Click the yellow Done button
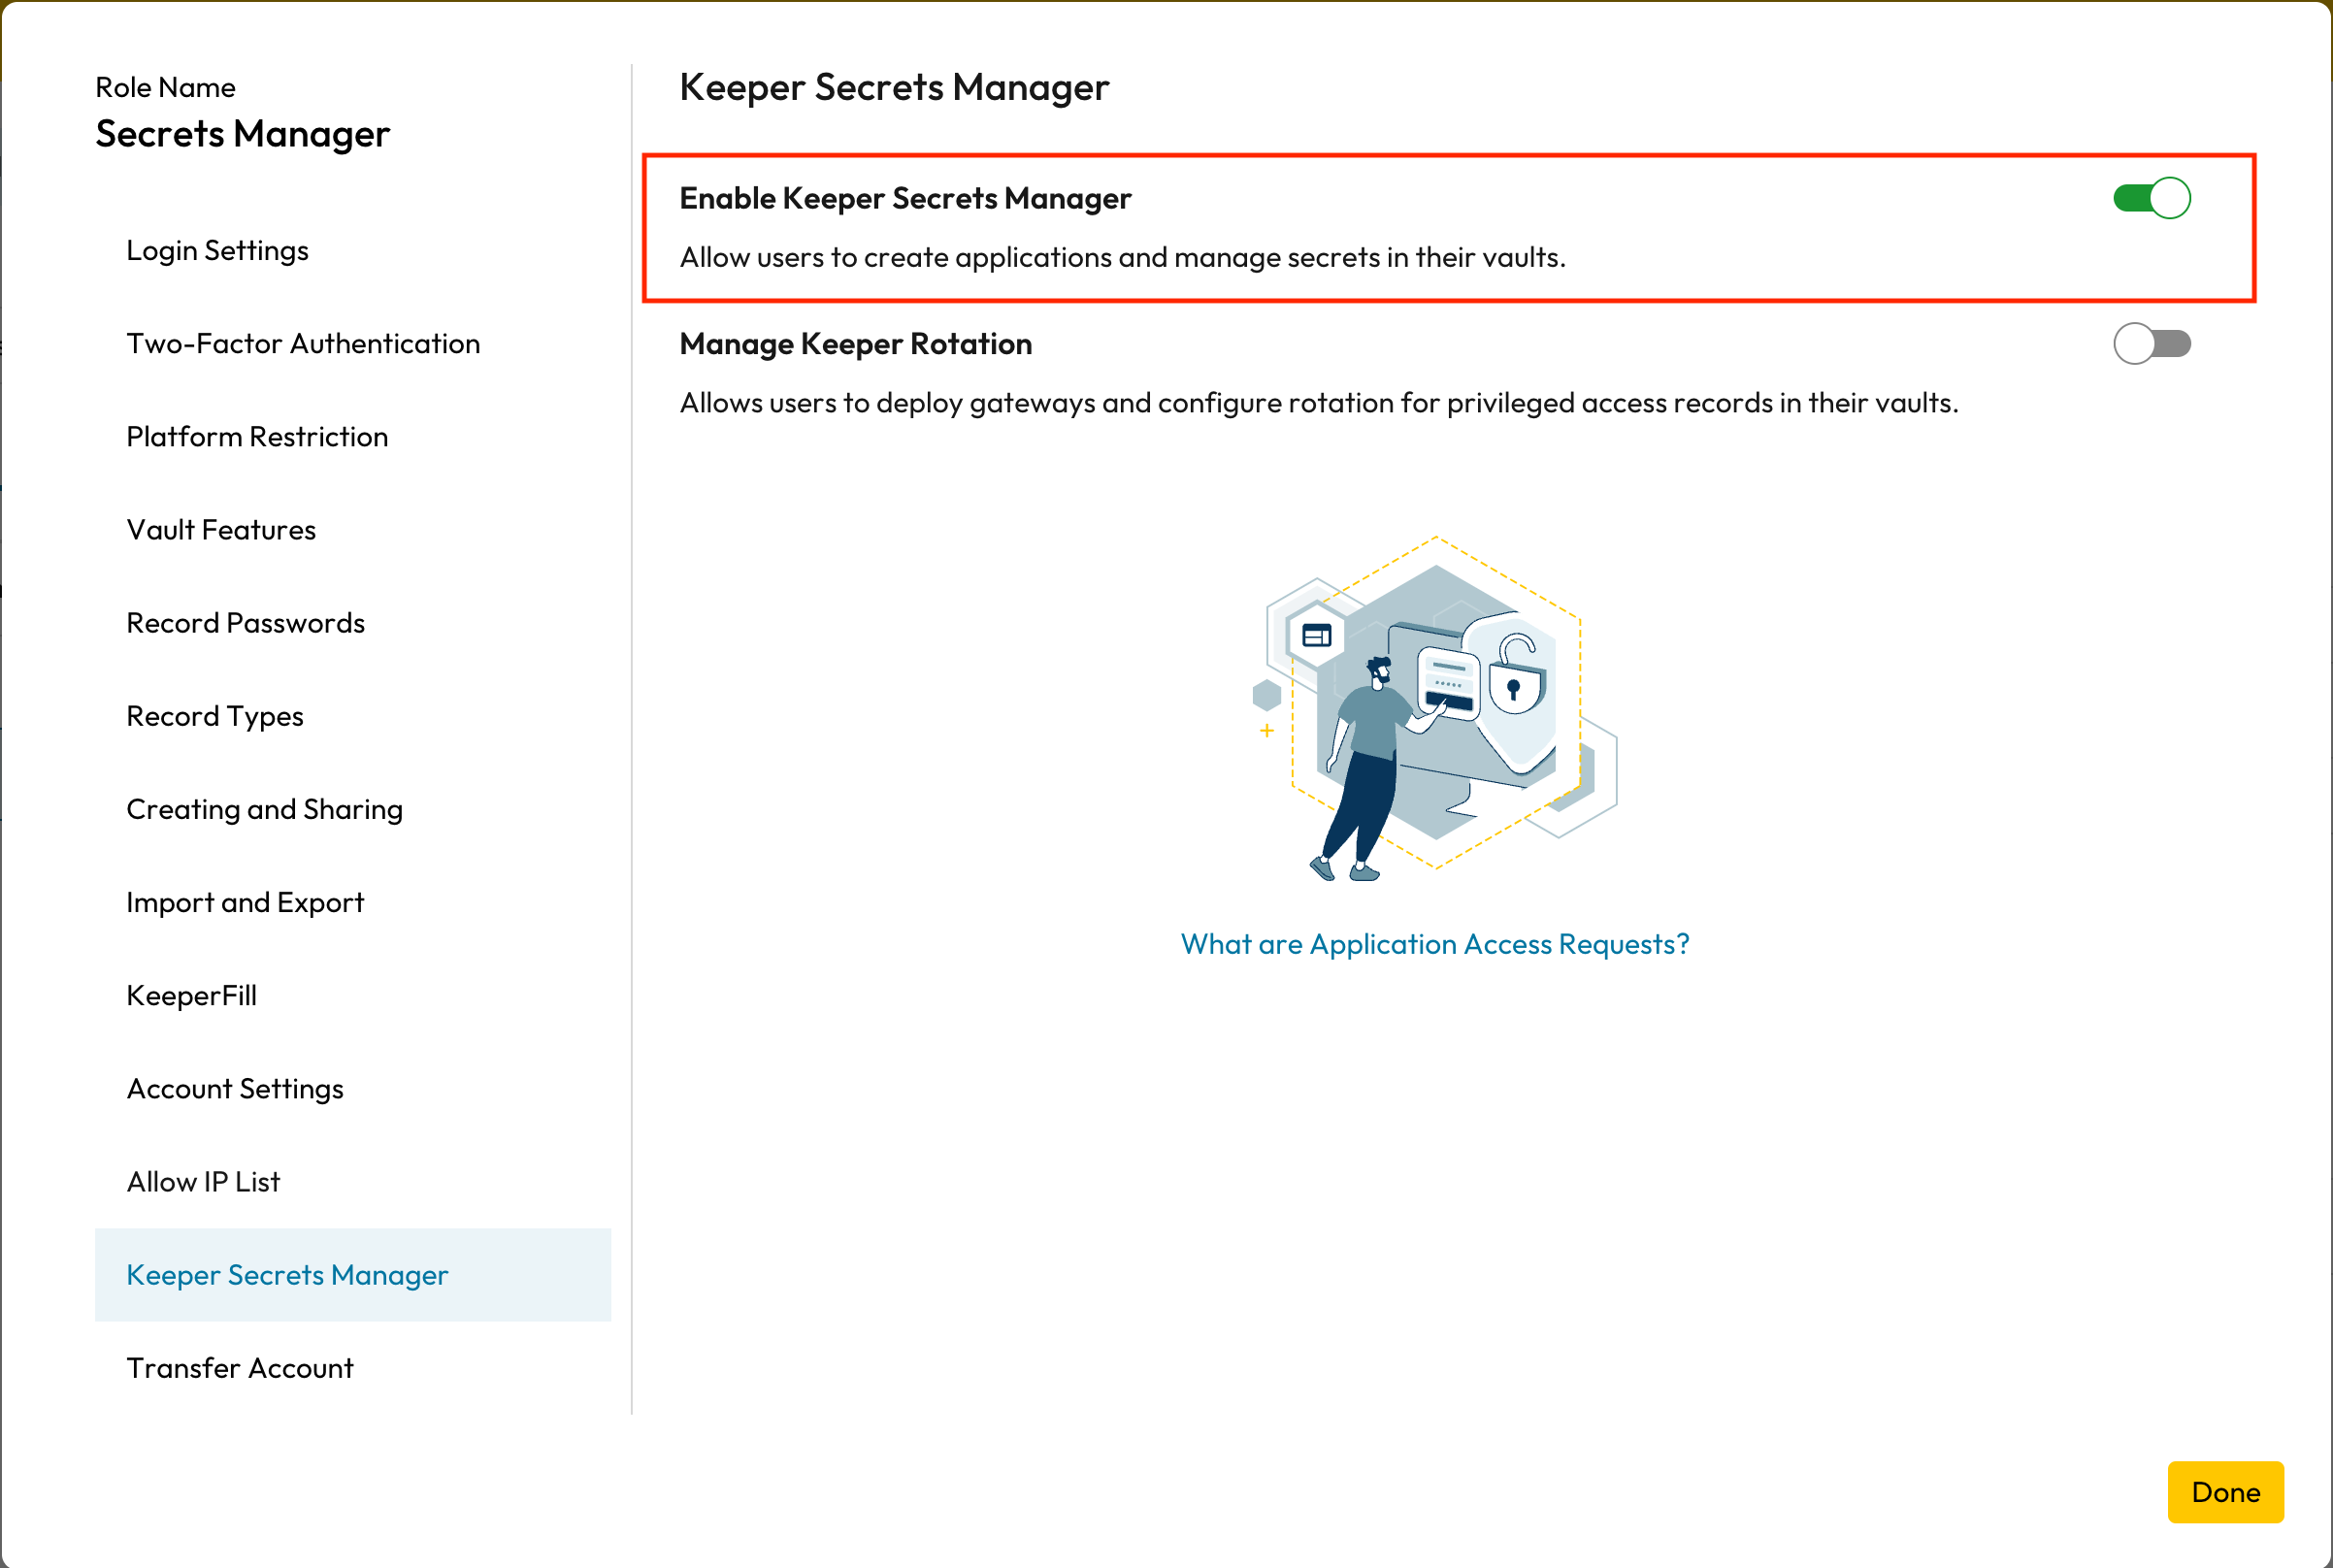This screenshot has height=1568, width=2333. click(2224, 1491)
